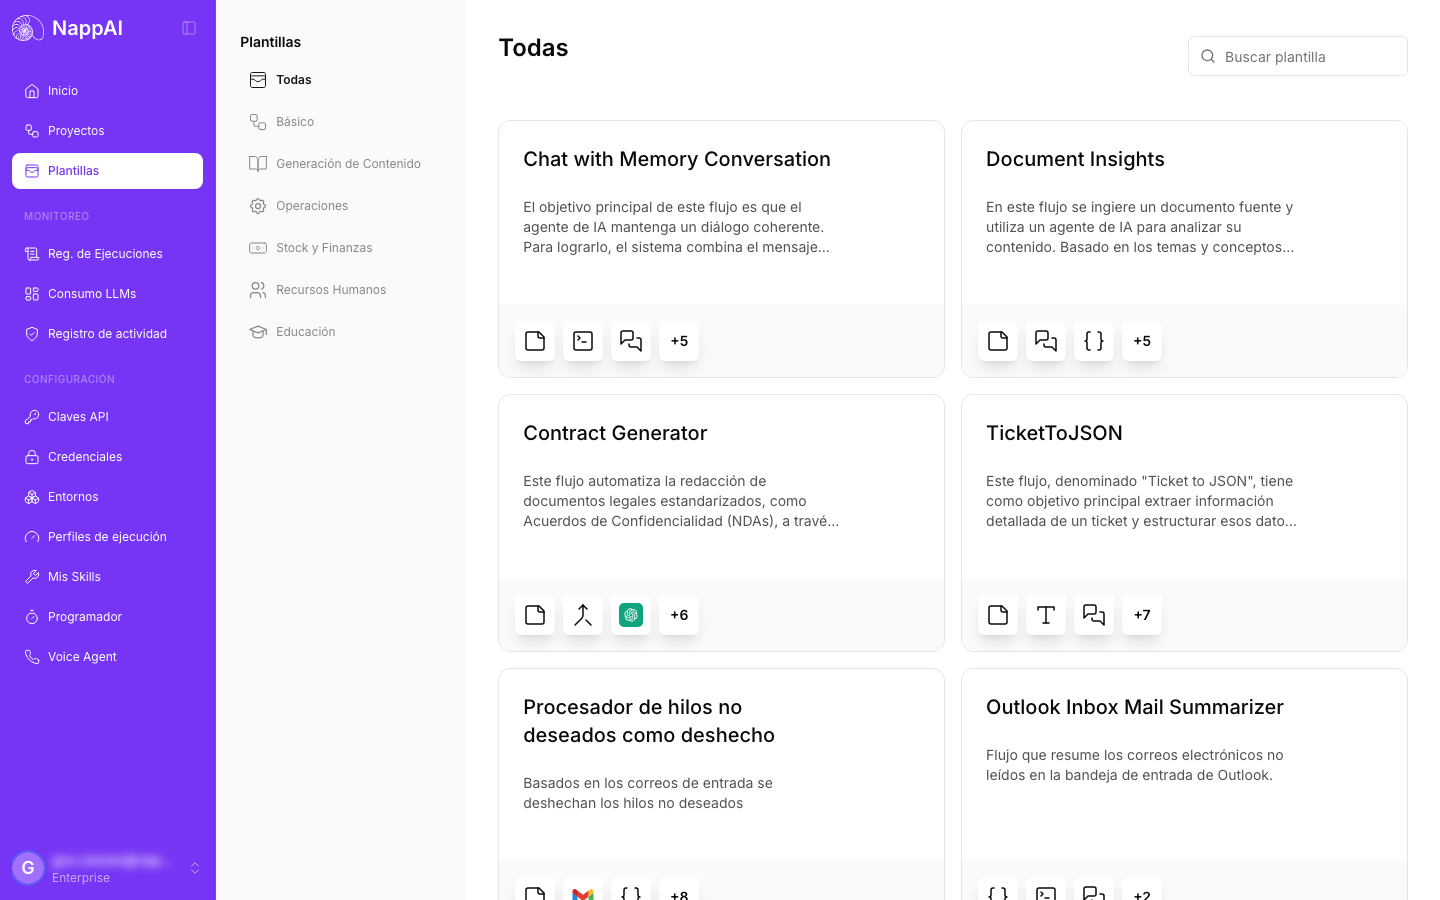Expand the account switcher chevron
The width and height of the screenshot is (1440, 900).
[195, 868]
